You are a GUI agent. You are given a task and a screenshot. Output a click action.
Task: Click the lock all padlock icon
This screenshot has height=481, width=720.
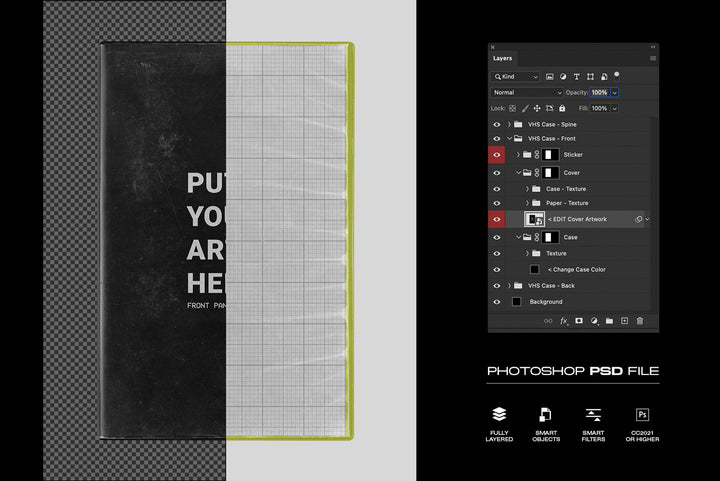pos(562,108)
